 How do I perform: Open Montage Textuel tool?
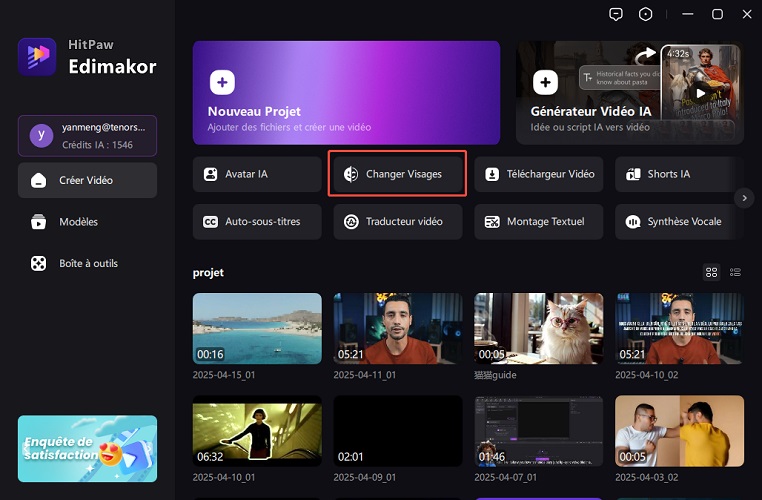pos(539,222)
